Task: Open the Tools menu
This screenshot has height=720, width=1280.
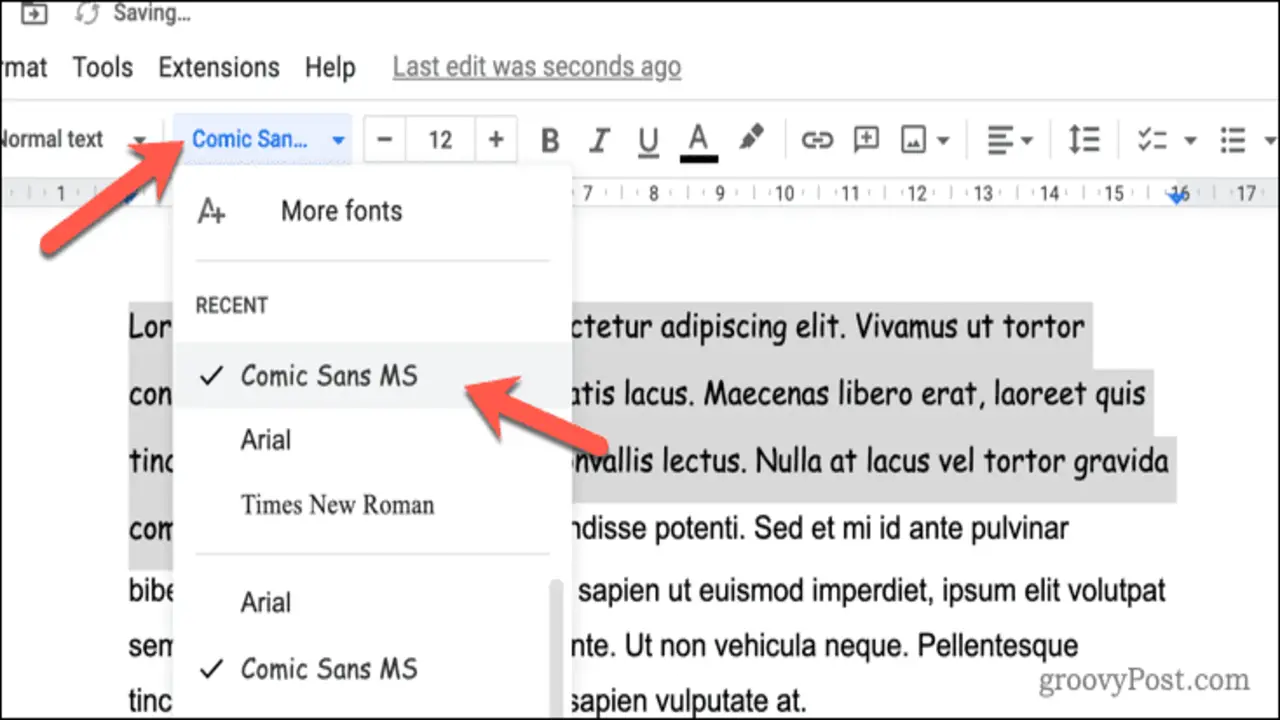Action: pyautogui.click(x=103, y=67)
